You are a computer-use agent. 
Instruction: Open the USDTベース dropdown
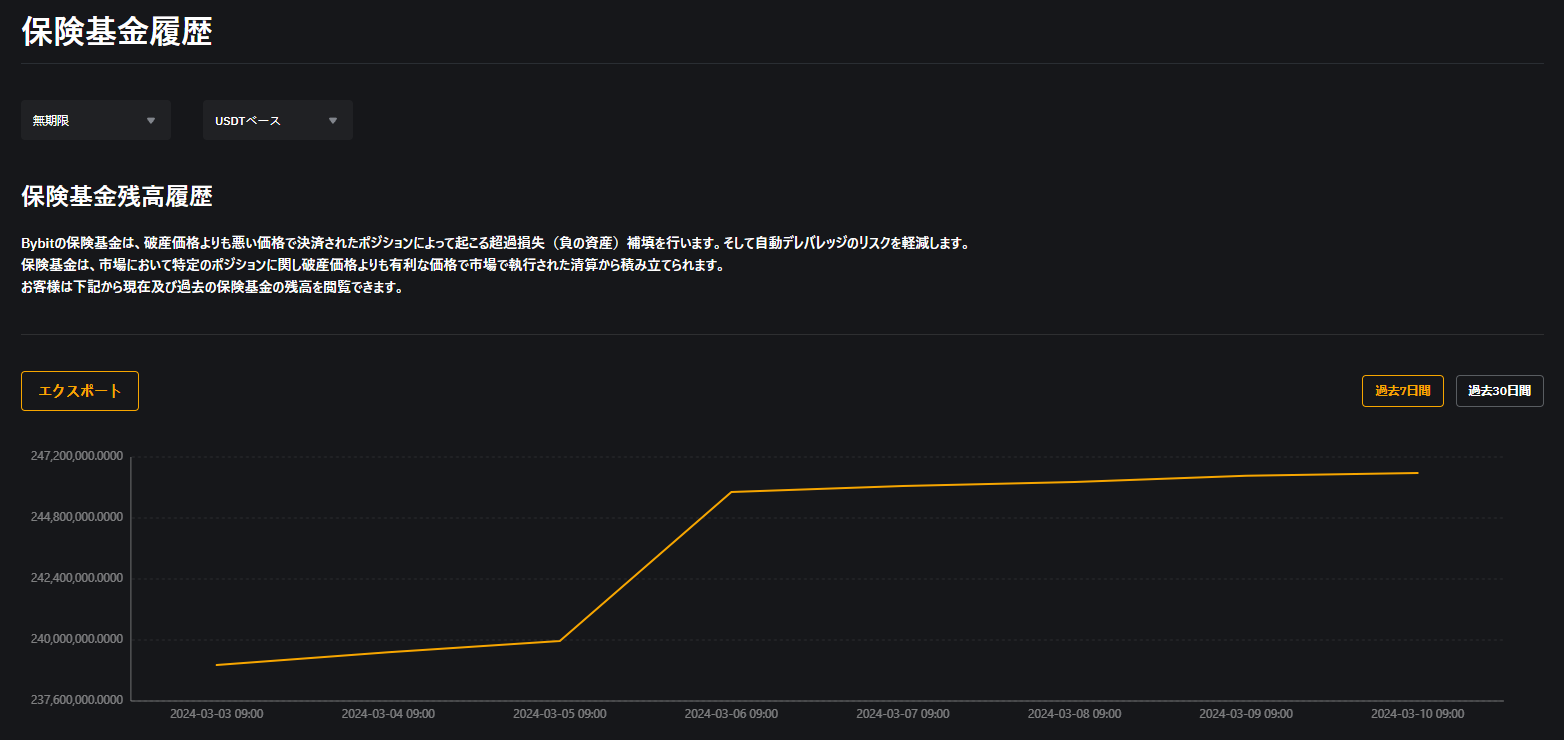click(278, 120)
